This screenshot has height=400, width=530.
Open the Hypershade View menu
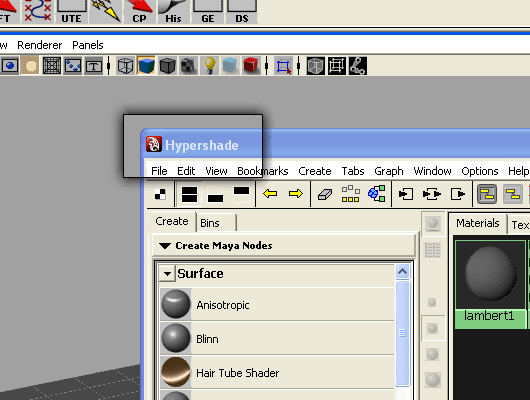(216, 171)
